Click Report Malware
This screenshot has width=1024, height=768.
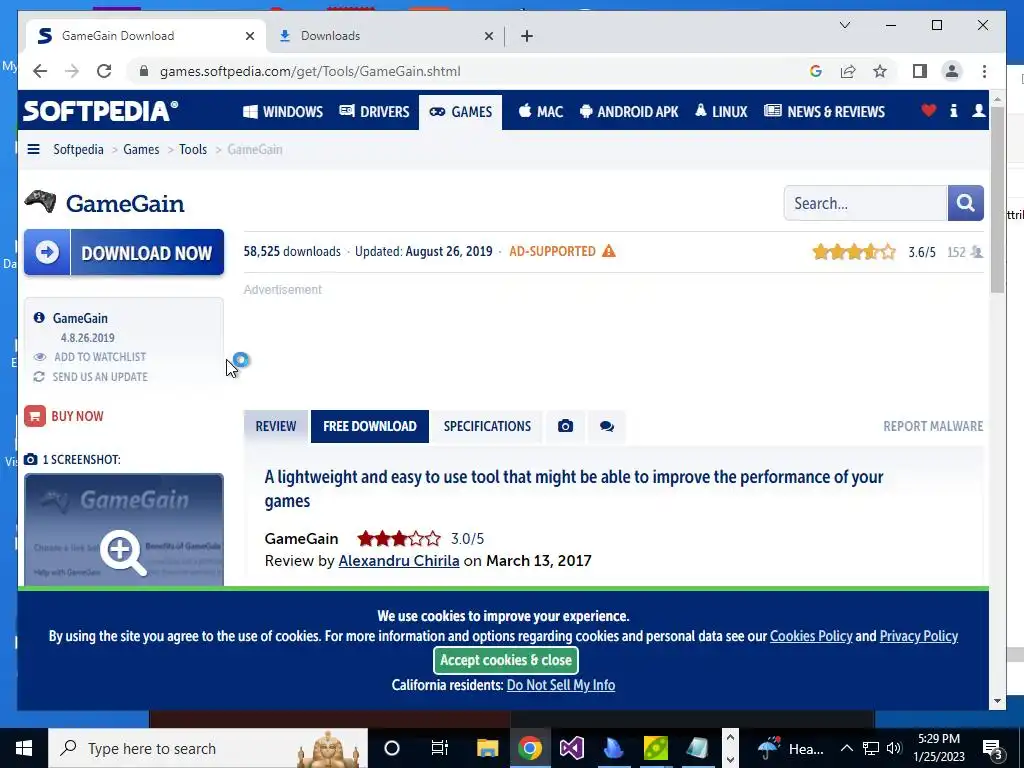click(x=933, y=426)
